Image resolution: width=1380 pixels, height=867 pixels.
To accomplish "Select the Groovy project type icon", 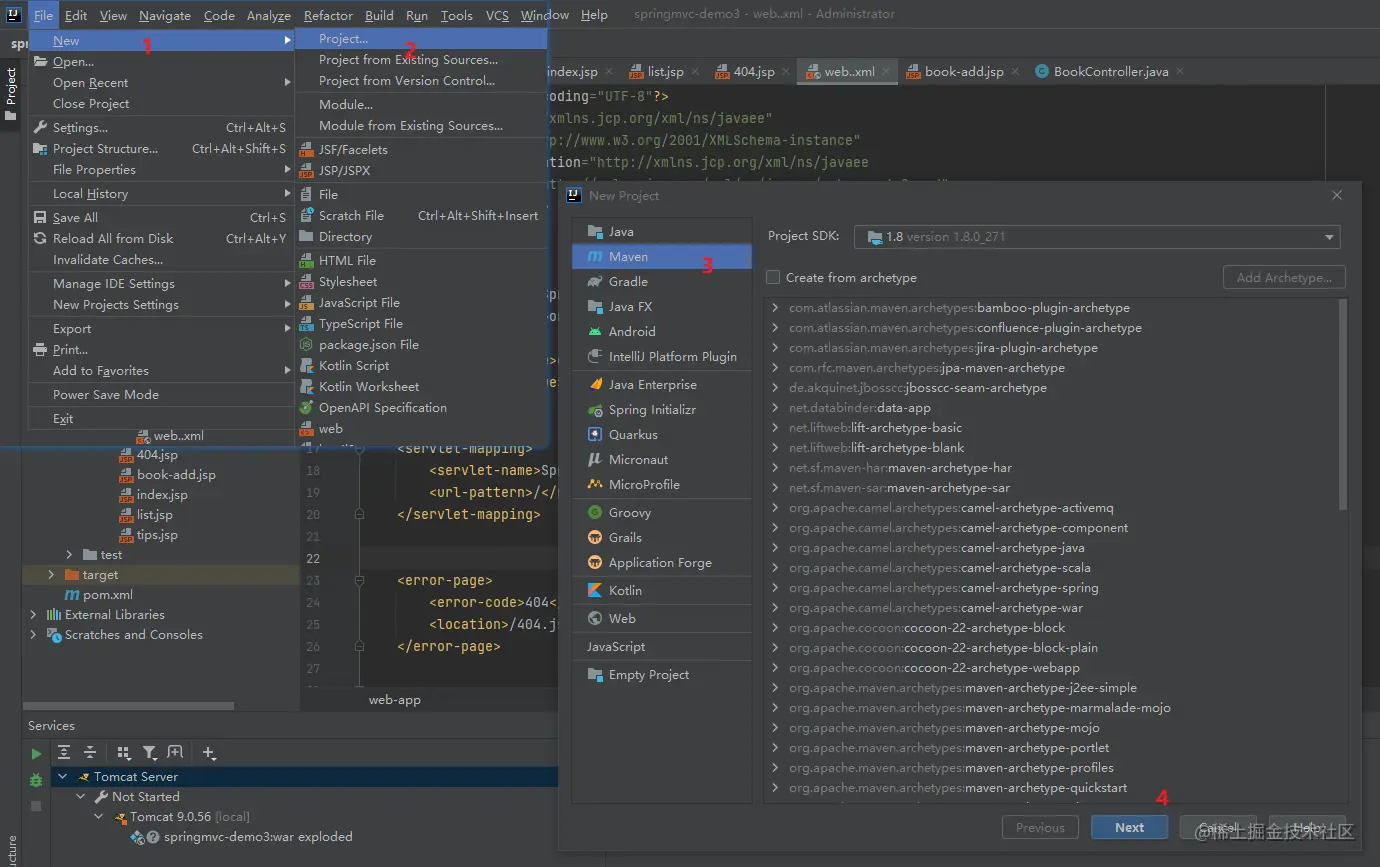I will pyautogui.click(x=595, y=513).
